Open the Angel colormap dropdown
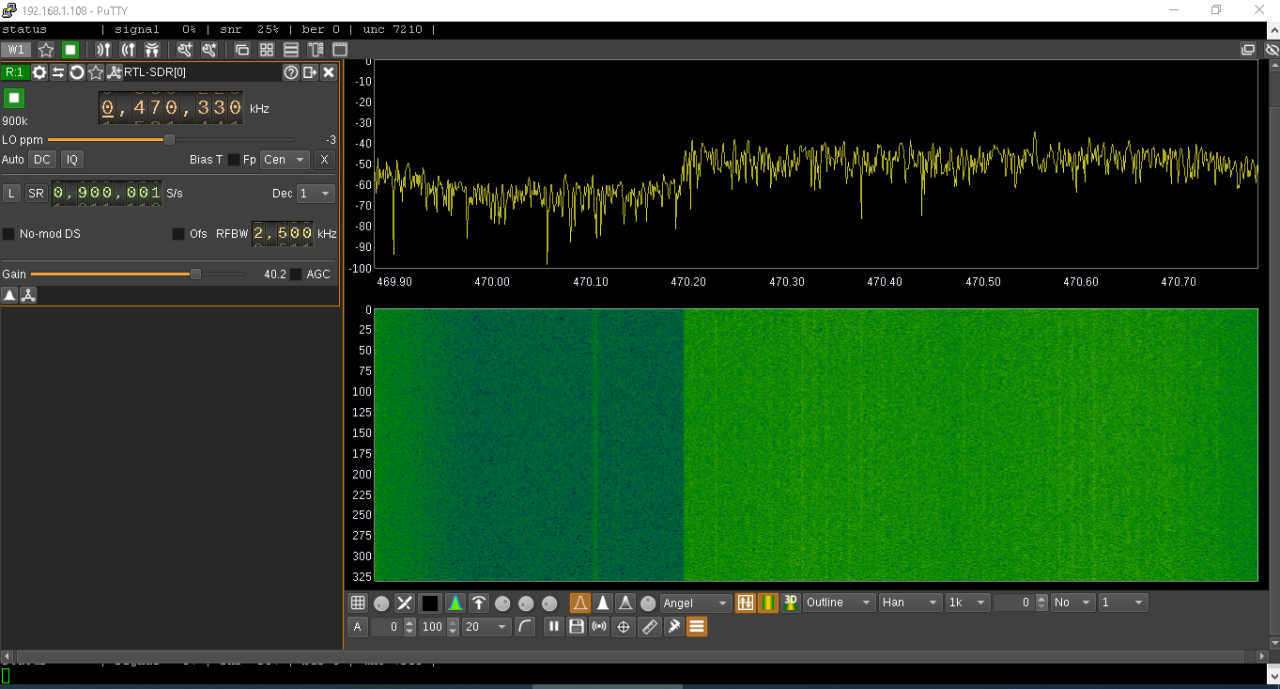Image resolution: width=1280 pixels, height=689 pixels. coord(697,603)
